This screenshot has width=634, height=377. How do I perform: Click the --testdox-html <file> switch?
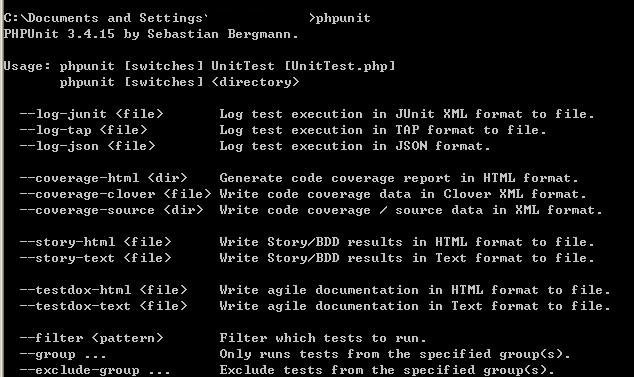pyautogui.click(x=104, y=290)
